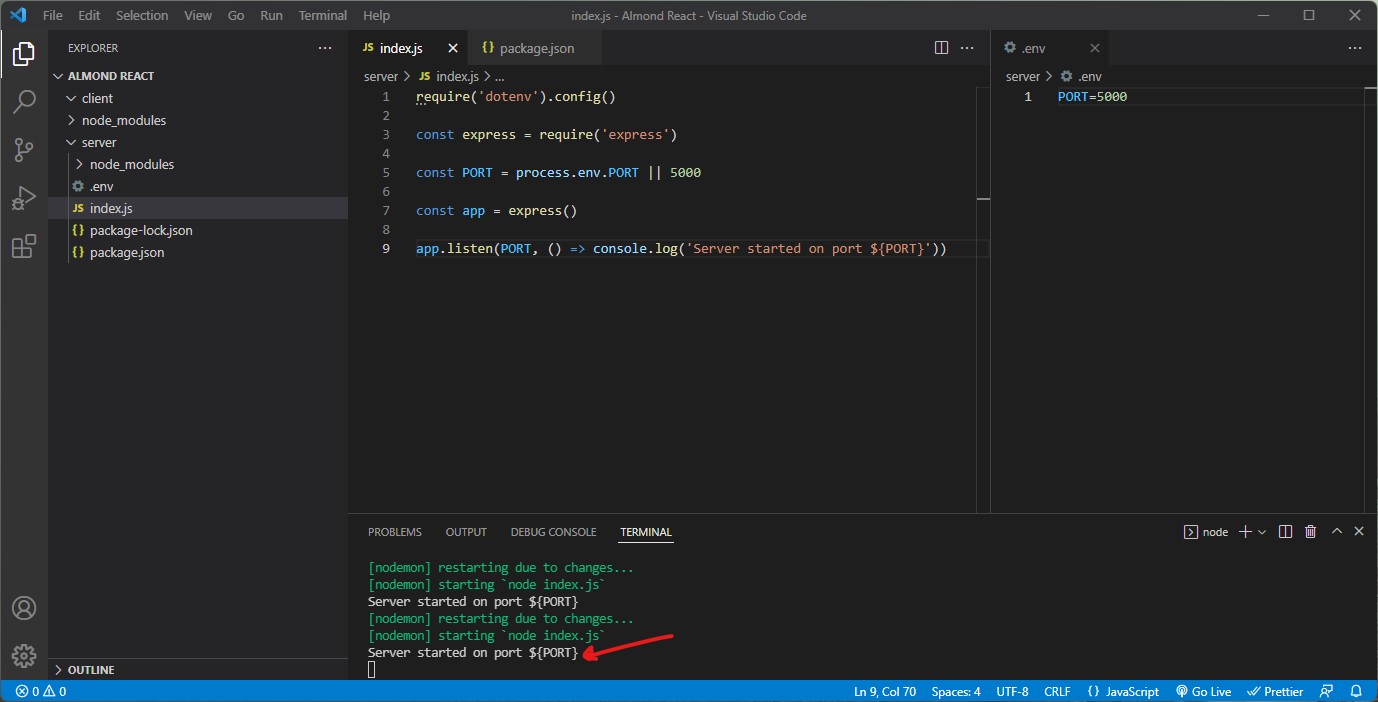
Task: Open notifications bell in the status bar
Action: tap(1355, 691)
